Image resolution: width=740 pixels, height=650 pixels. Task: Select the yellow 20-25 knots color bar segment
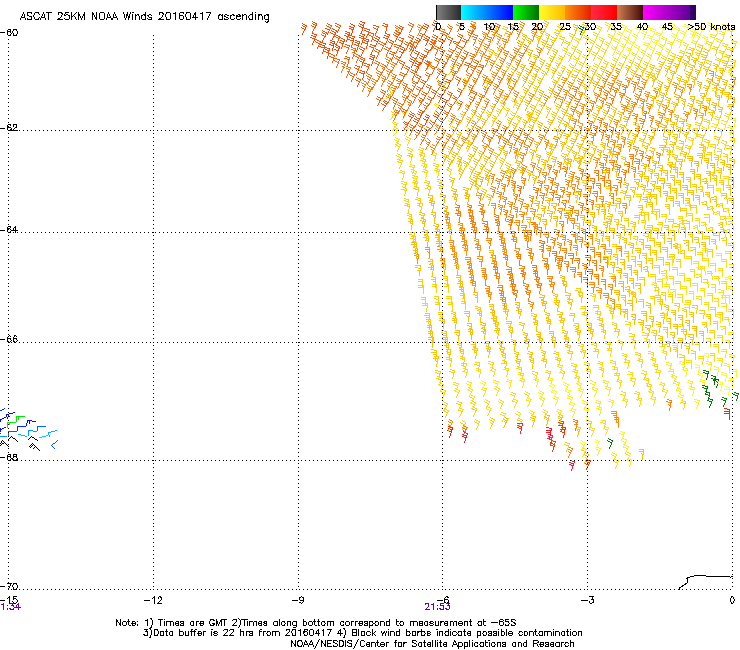[552, 12]
